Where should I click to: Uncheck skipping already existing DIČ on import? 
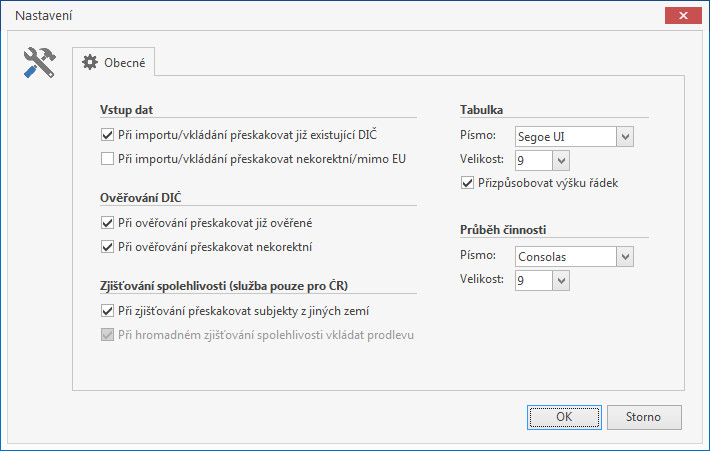[107, 135]
